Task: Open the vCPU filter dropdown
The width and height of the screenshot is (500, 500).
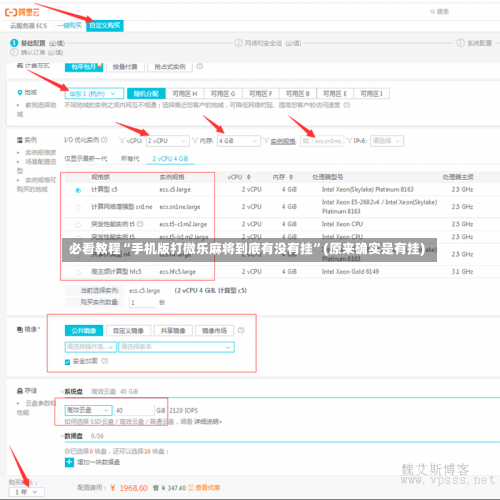Action: tap(168, 141)
